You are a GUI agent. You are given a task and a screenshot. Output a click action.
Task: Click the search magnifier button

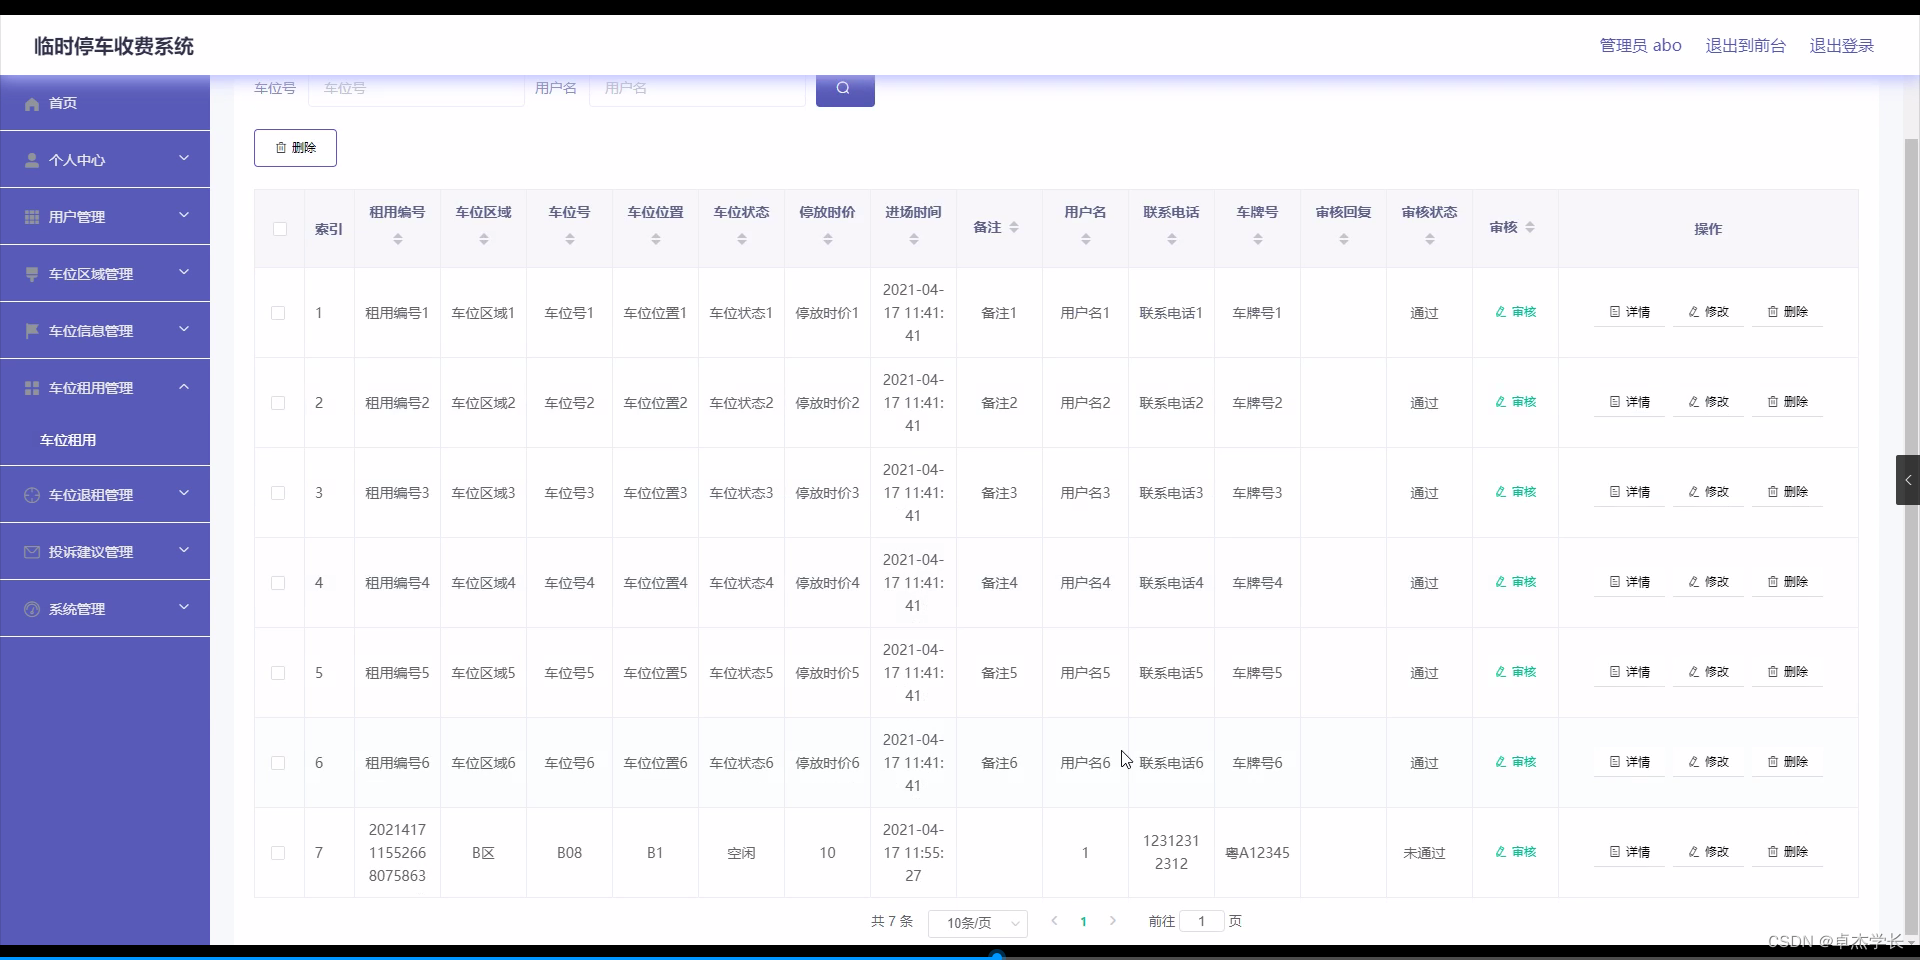click(x=845, y=89)
